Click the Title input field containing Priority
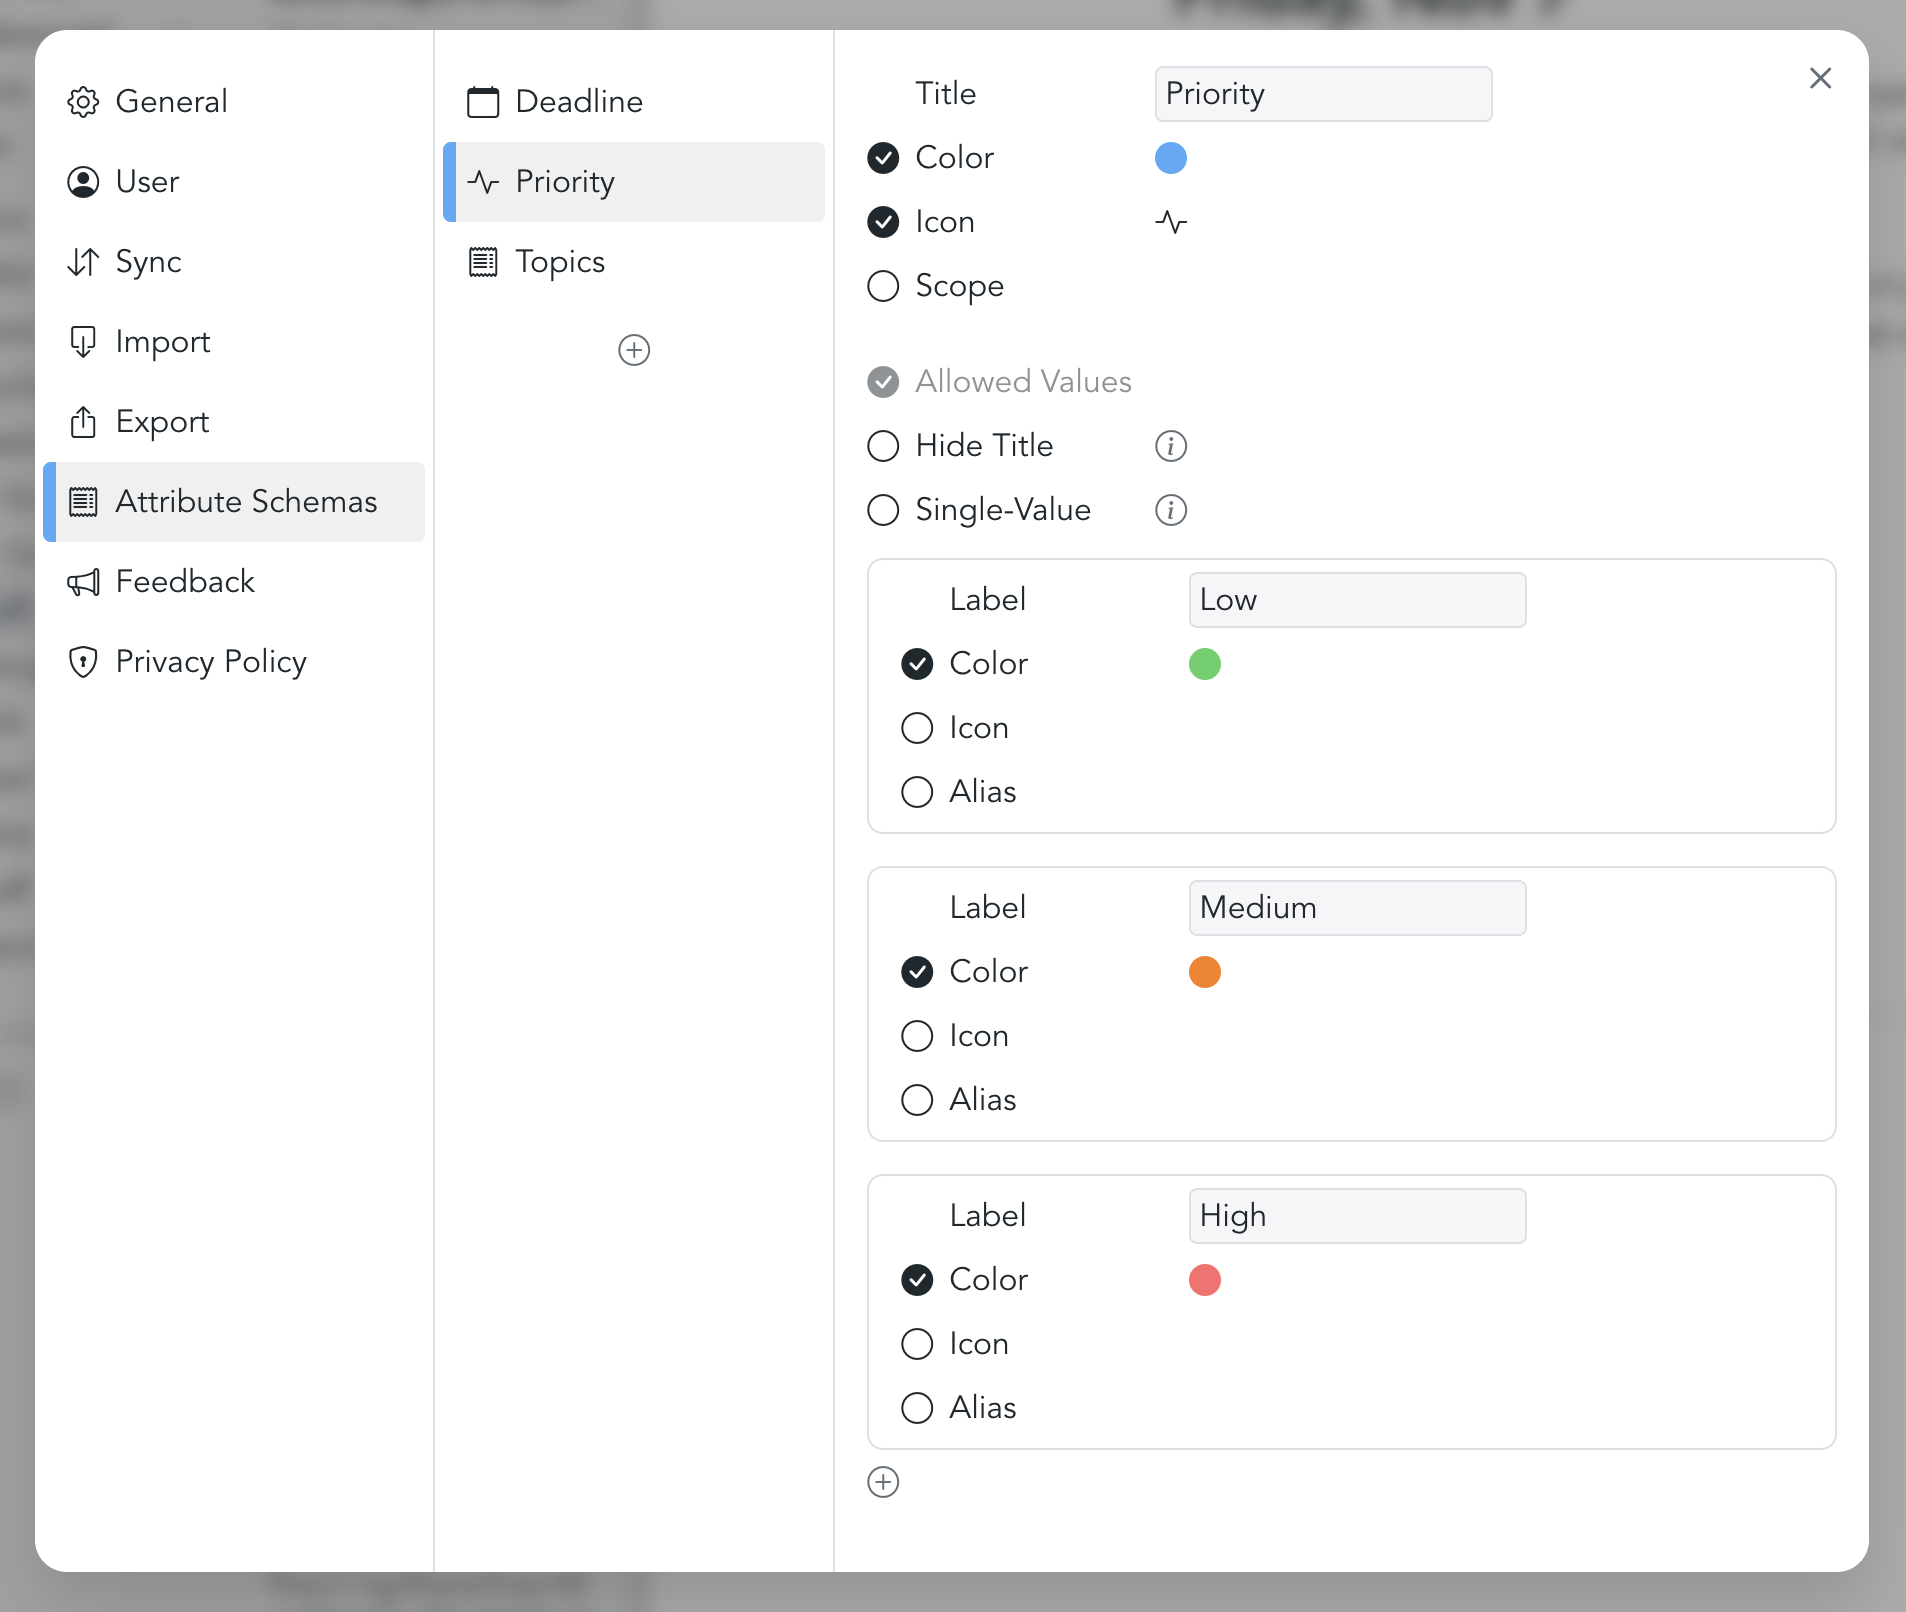The width and height of the screenshot is (1906, 1612). (1322, 94)
